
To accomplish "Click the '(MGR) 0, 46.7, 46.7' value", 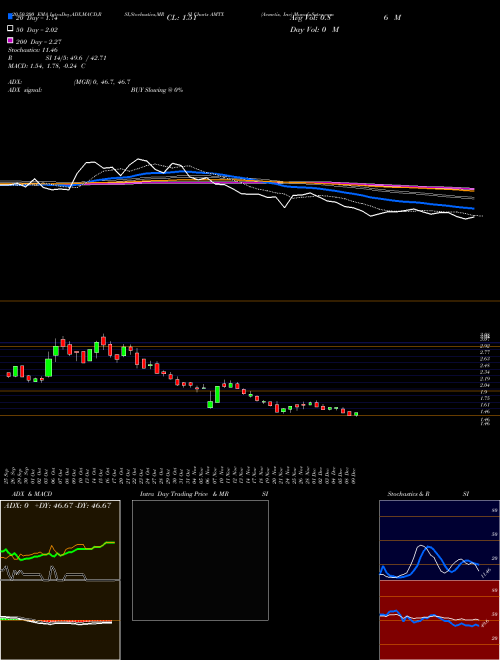I will coord(102,82).
